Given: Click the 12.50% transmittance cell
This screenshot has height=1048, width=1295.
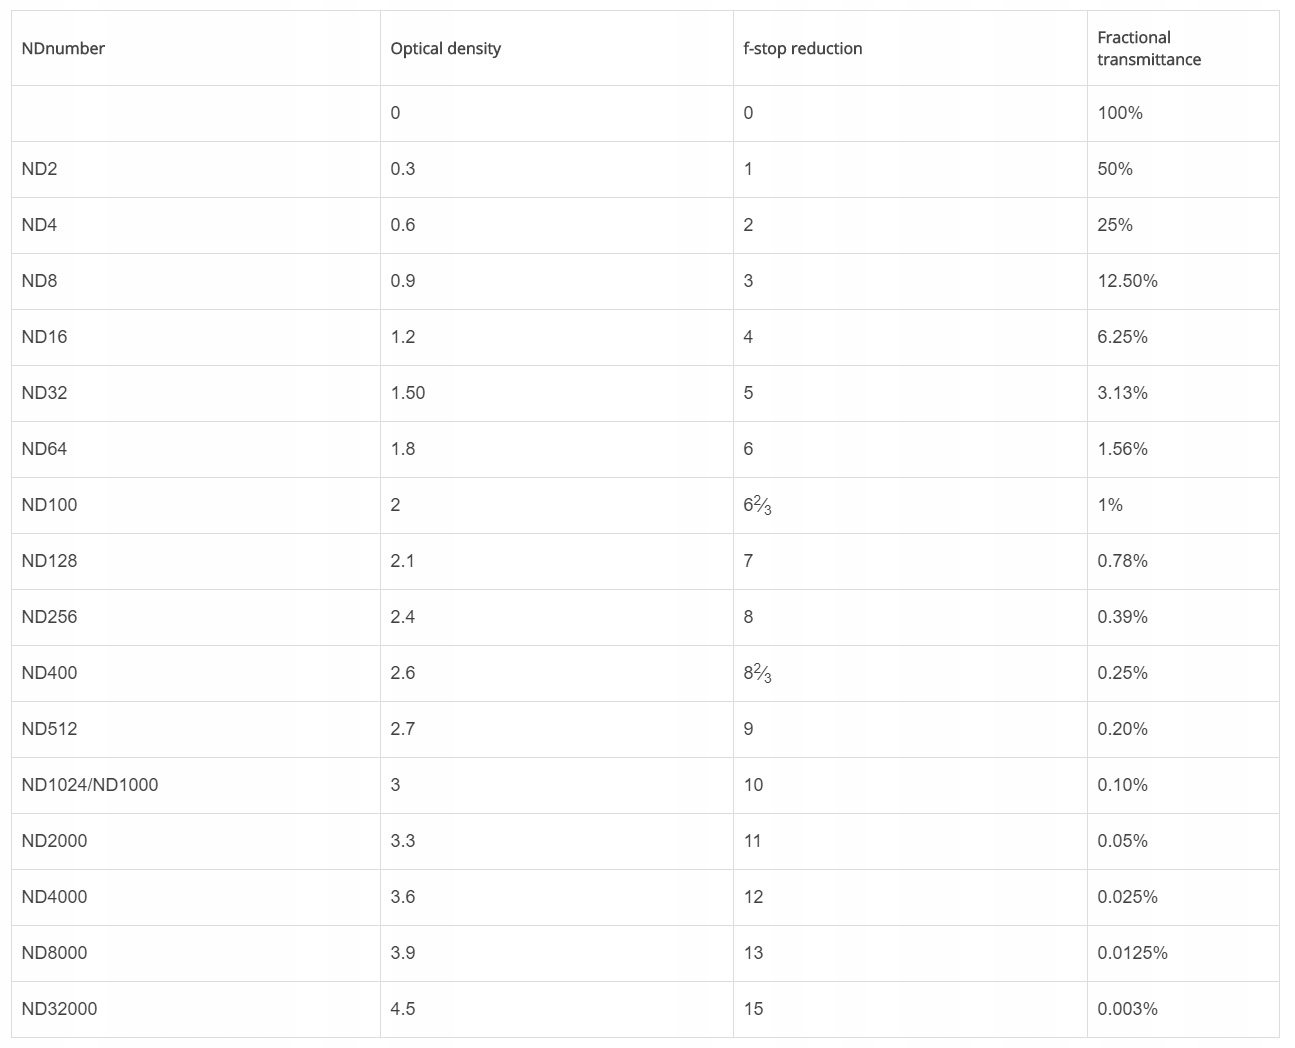Looking at the screenshot, I should click(x=1127, y=281).
